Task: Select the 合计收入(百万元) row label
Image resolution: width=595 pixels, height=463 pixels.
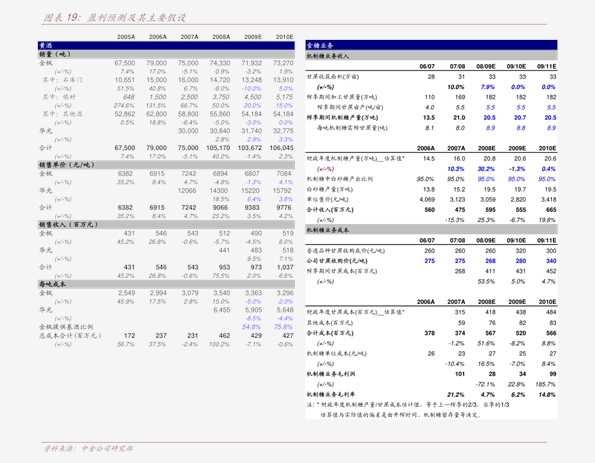Action: [x=330, y=210]
